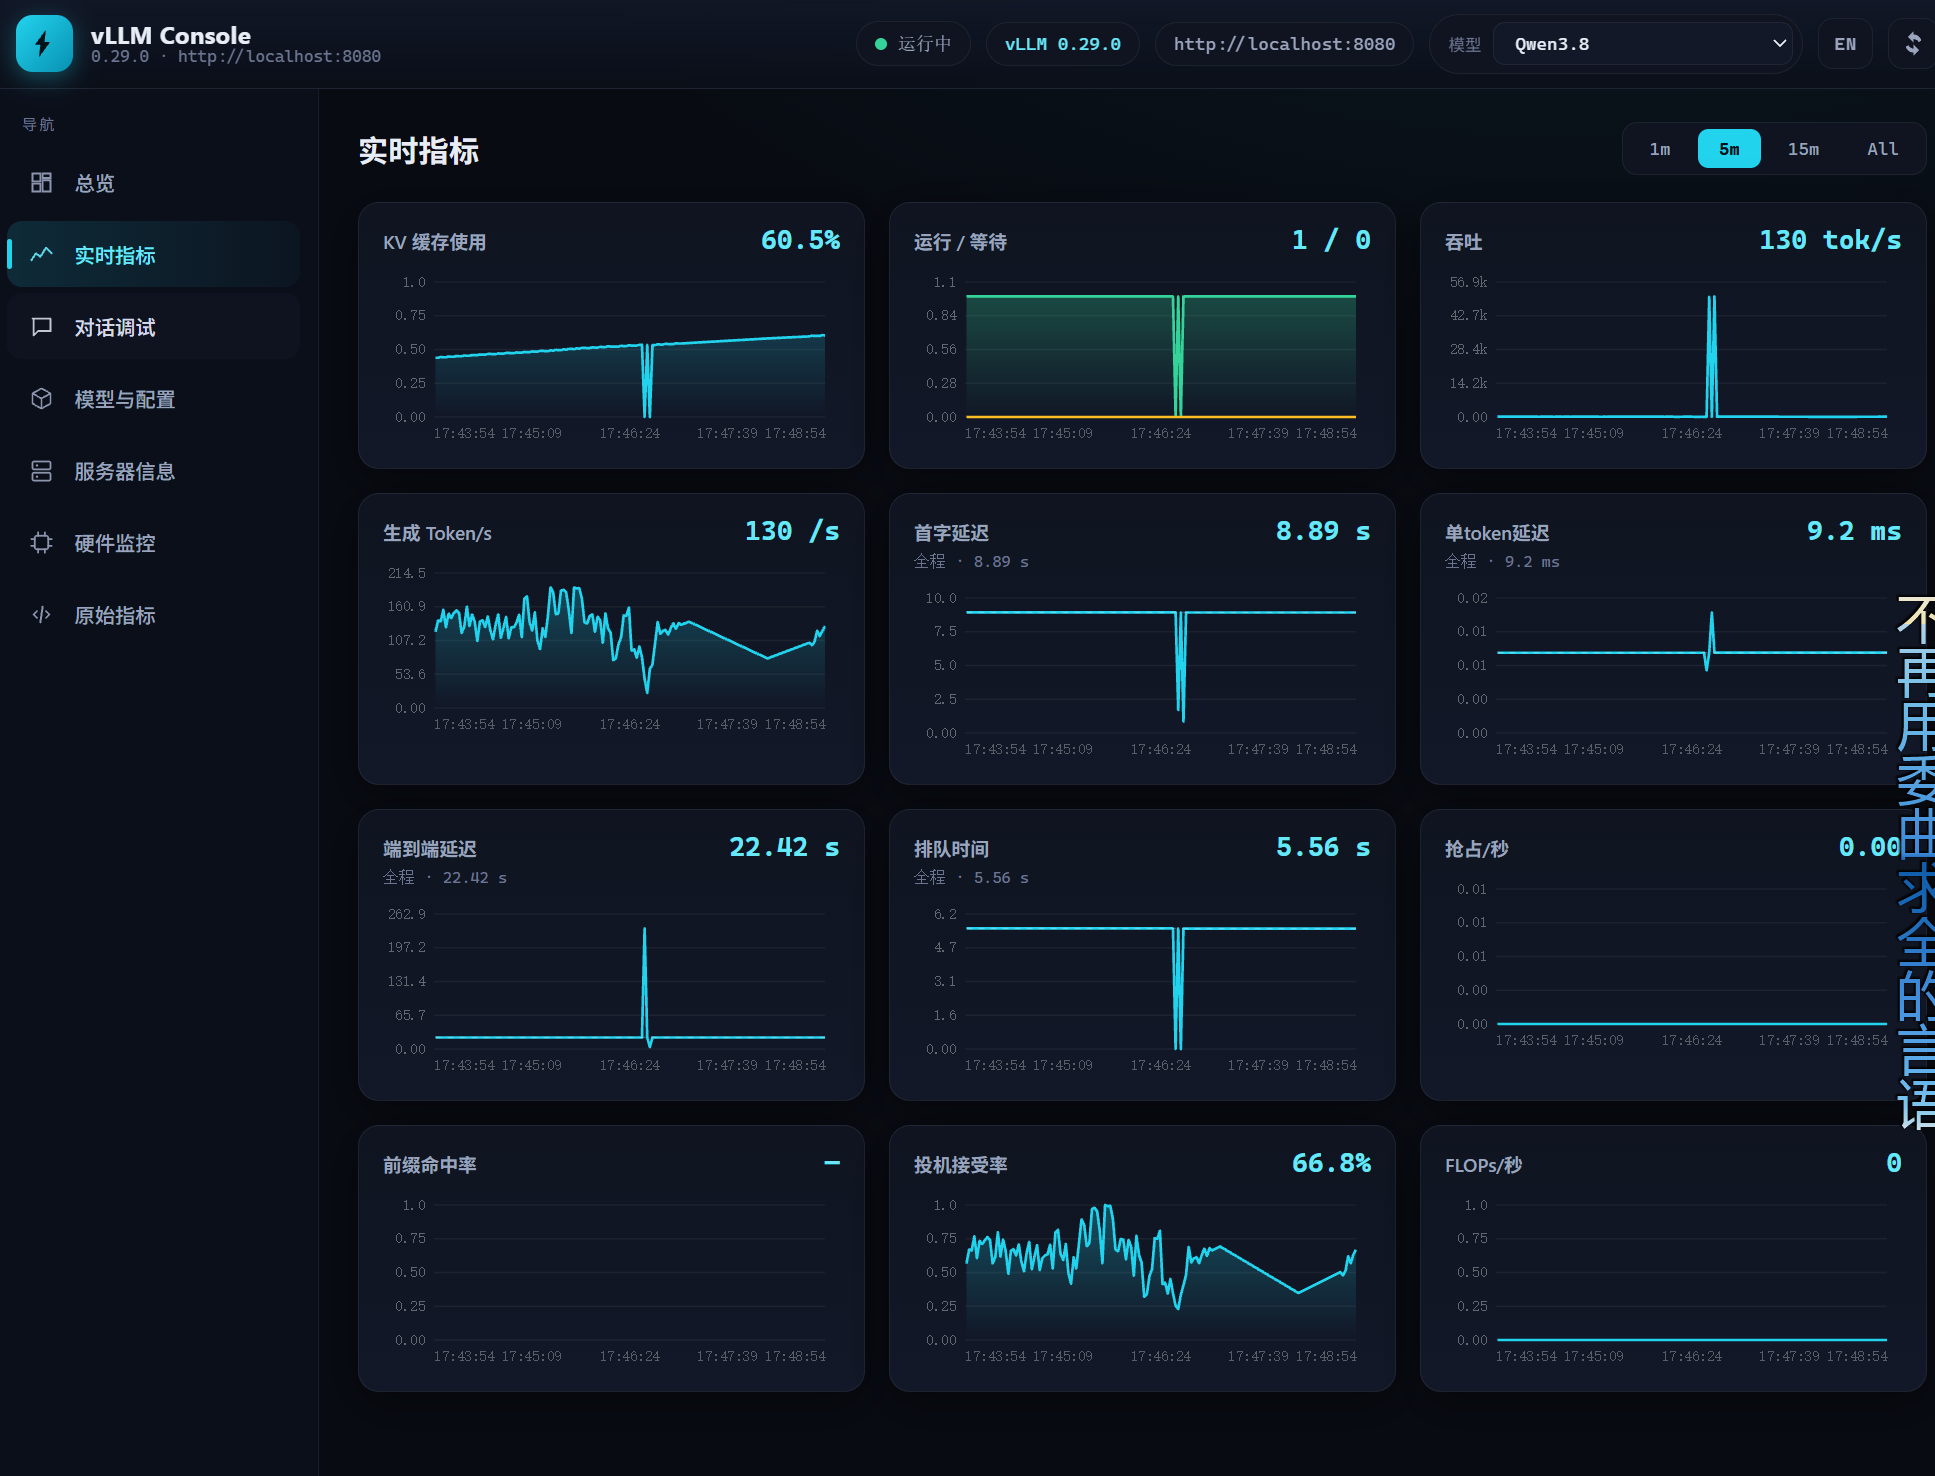Click the 模型与配置 cube icon
Viewport: 1935px width, 1476px height.
41,398
